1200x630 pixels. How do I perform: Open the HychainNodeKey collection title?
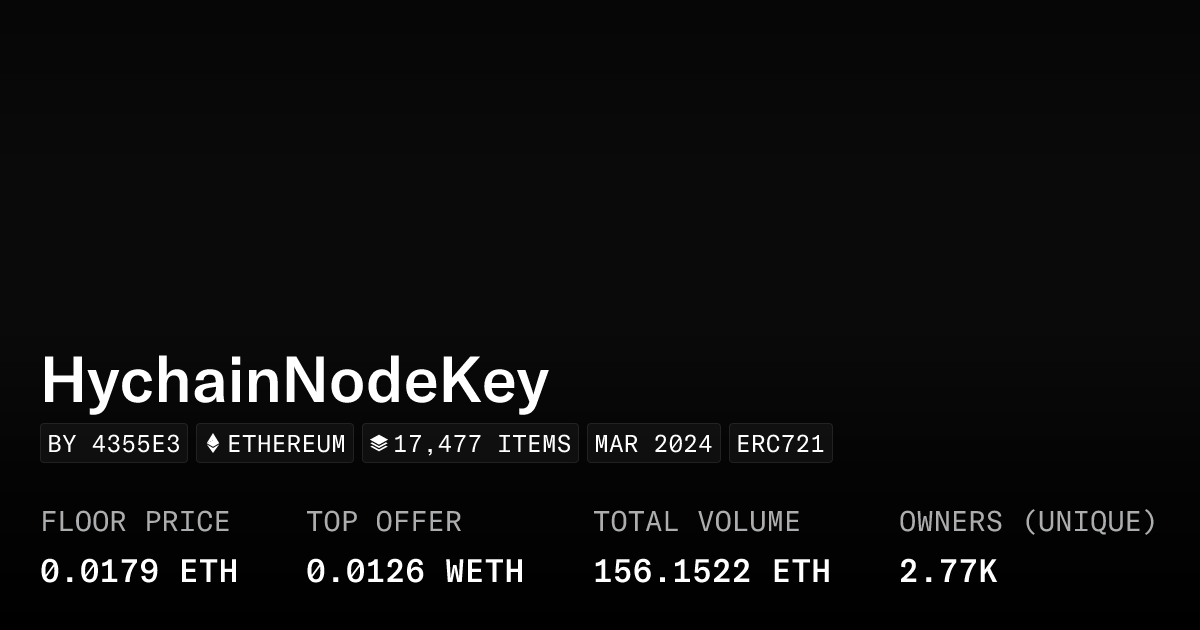[x=295, y=381]
